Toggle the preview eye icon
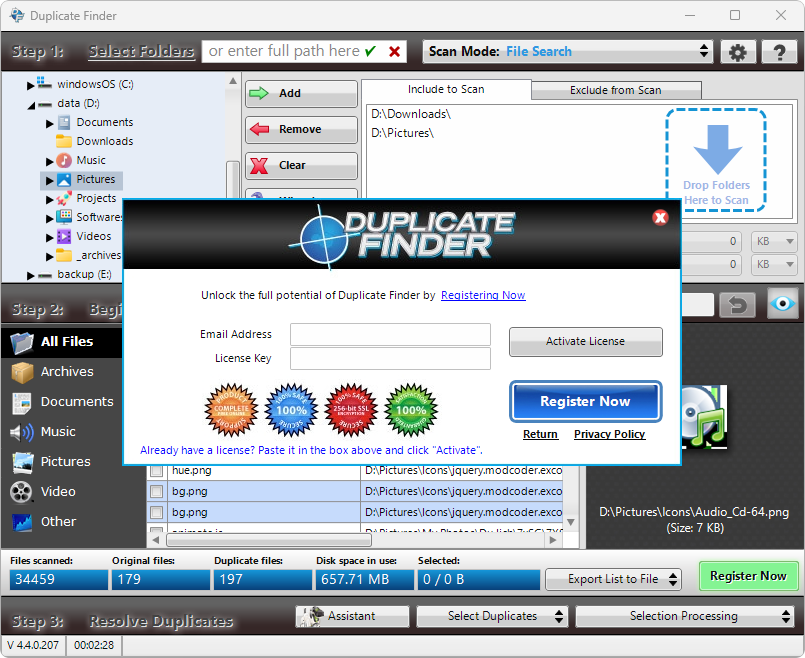 [783, 304]
